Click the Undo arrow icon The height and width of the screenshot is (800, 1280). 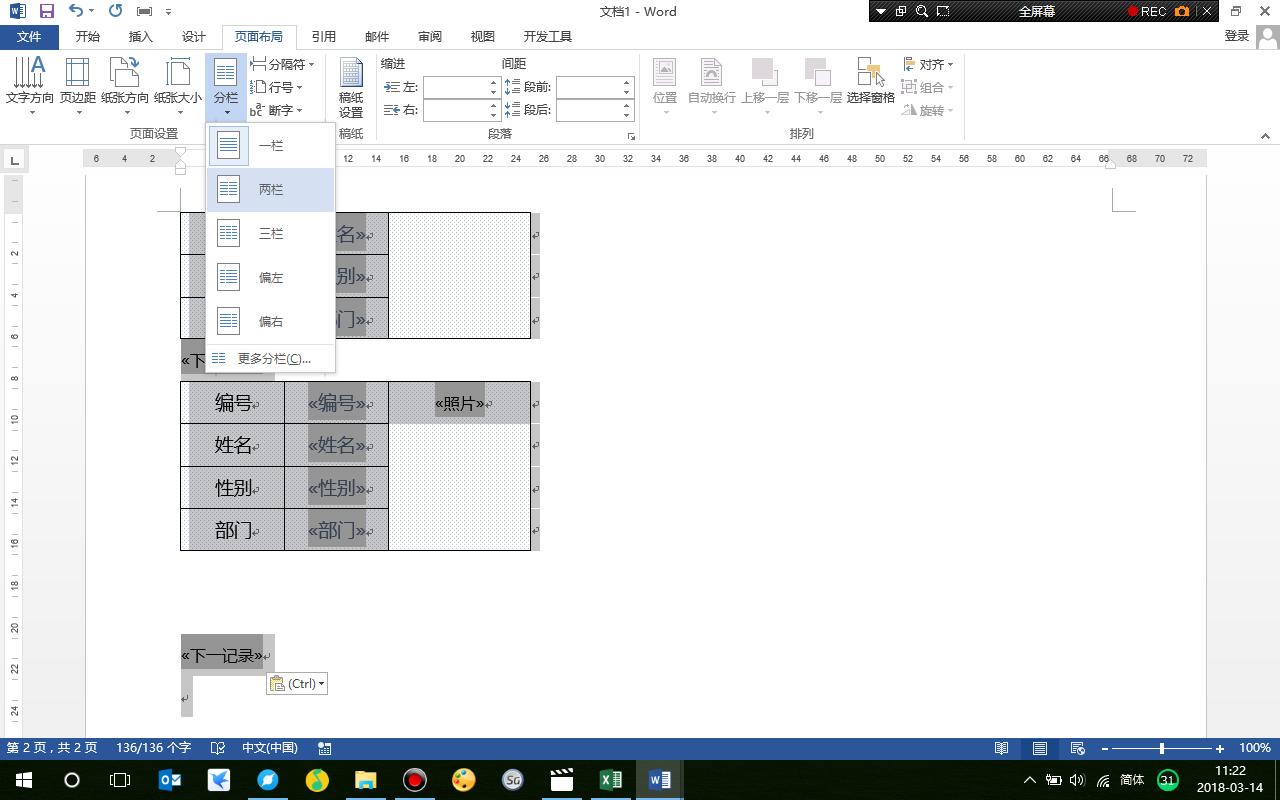click(x=76, y=11)
